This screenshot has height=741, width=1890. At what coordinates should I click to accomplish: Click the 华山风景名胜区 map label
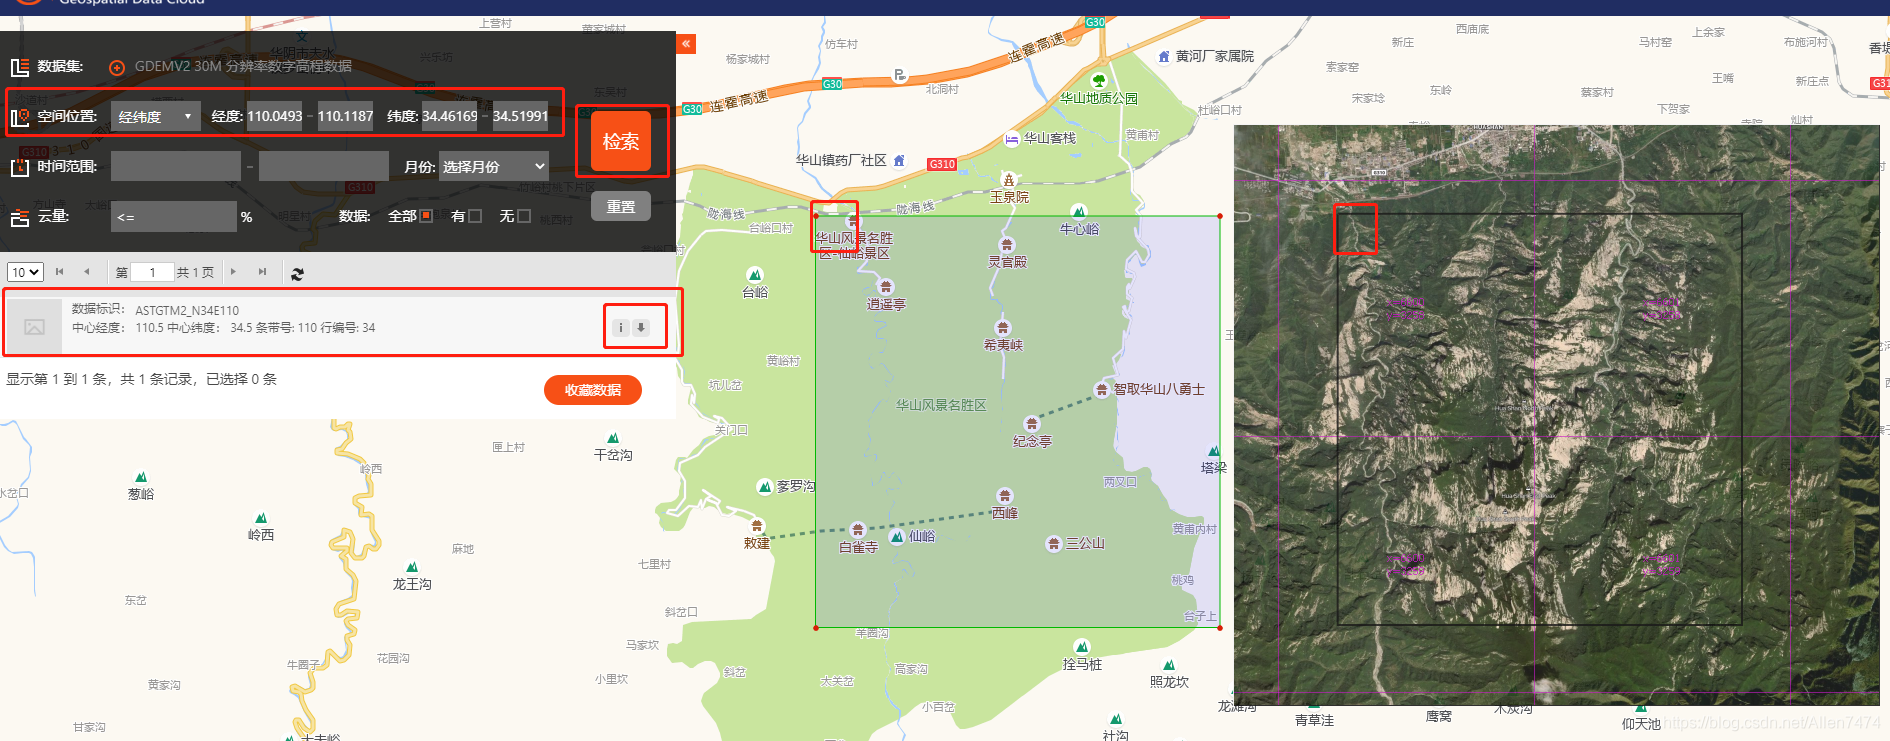[x=941, y=405]
